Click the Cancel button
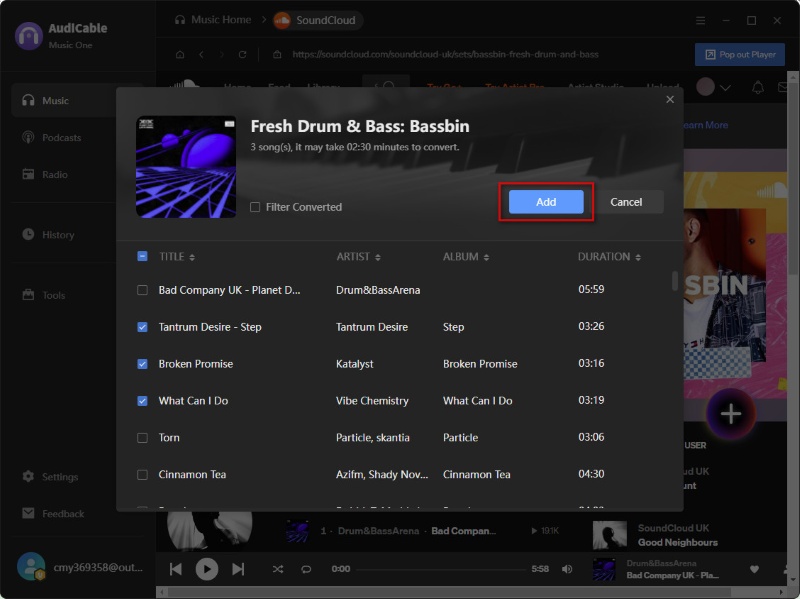Screen dimensions: 800x599 [x=626, y=202]
